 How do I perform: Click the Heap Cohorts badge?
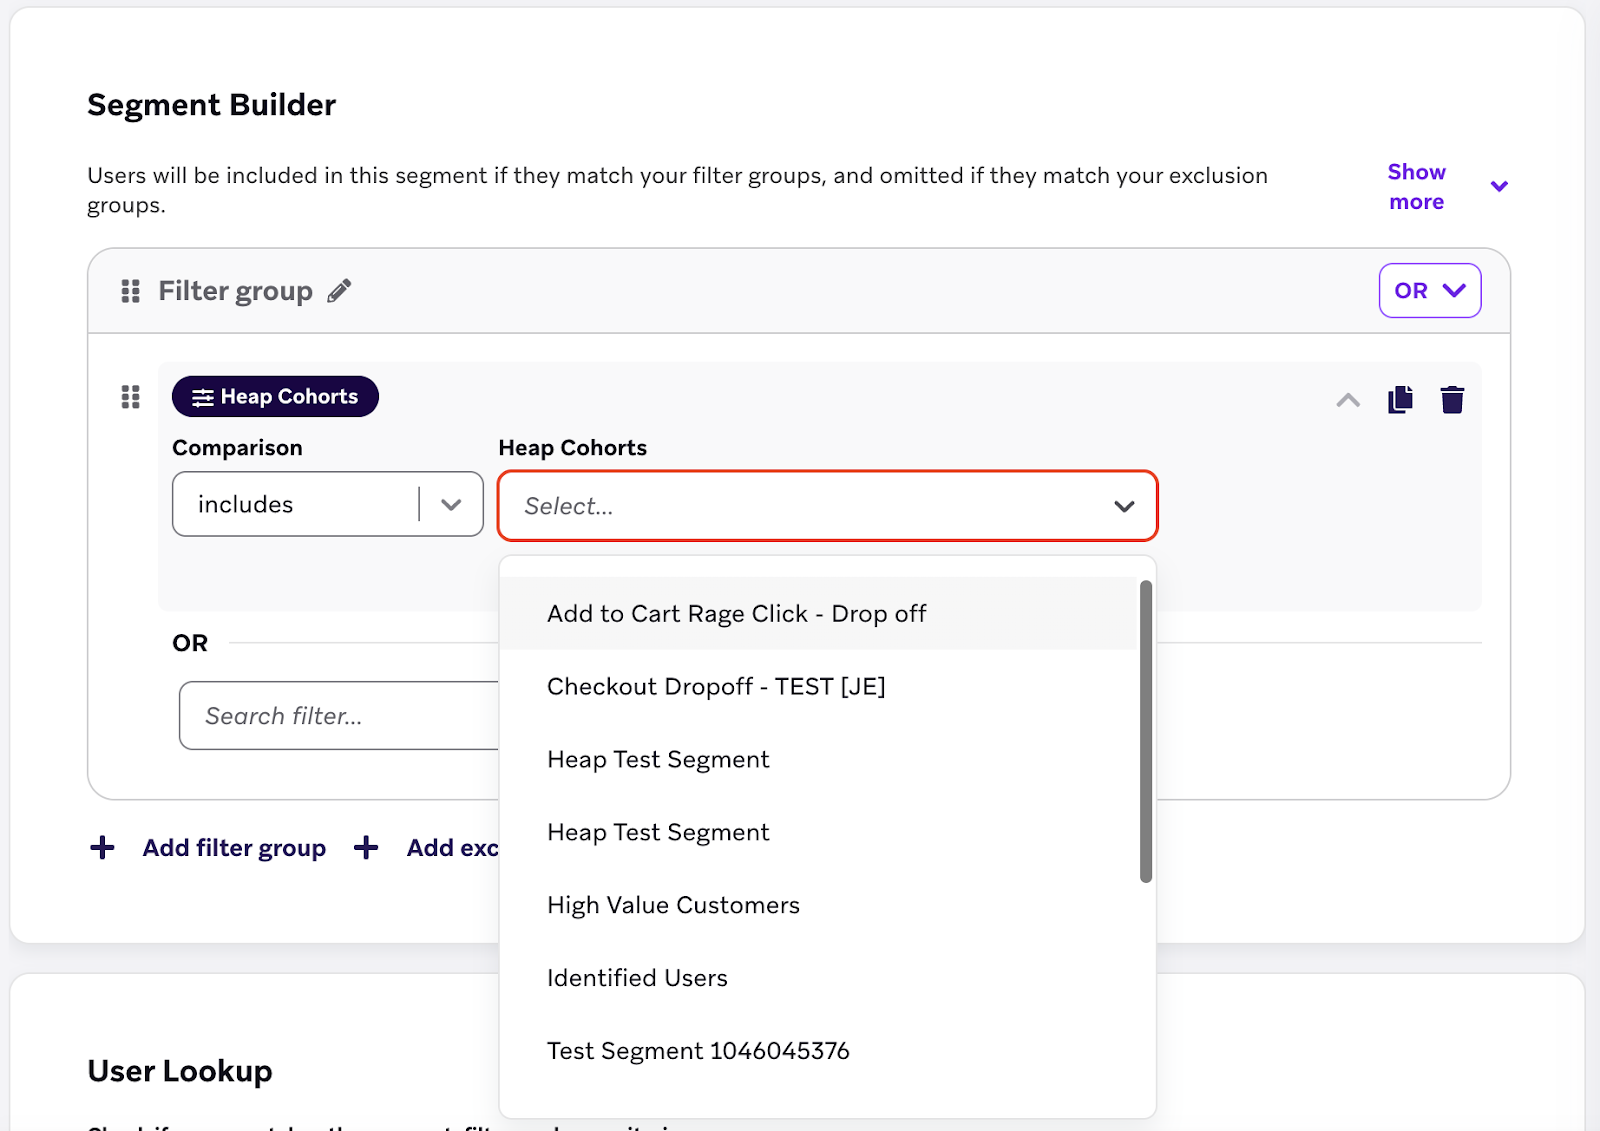coord(275,397)
